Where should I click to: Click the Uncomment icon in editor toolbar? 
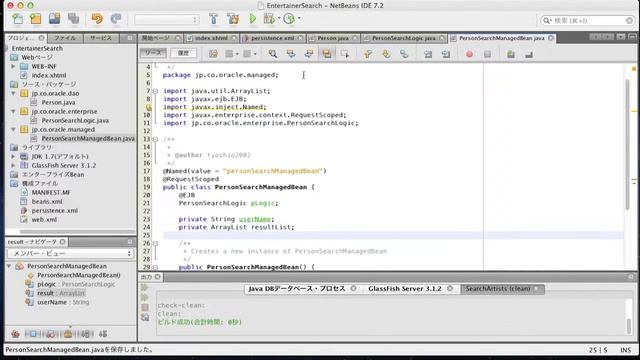[x=529, y=54]
